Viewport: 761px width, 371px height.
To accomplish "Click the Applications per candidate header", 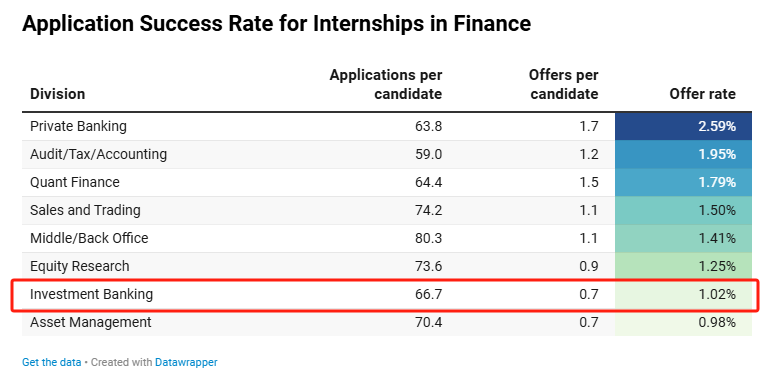I will [x=386, y=84].
